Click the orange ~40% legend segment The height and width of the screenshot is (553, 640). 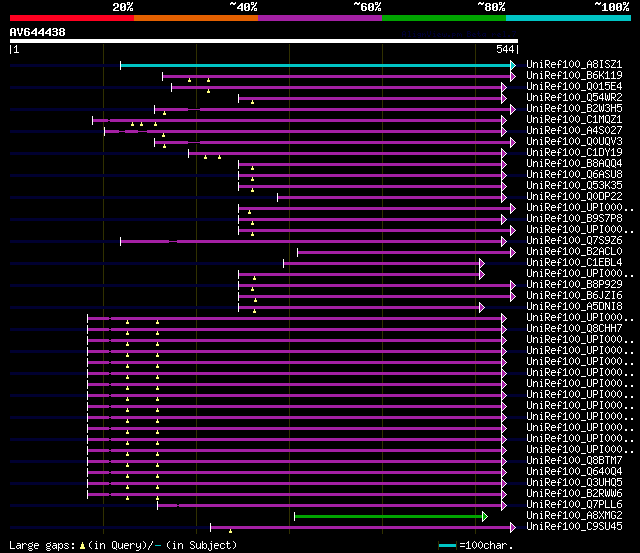click(196, 18)
